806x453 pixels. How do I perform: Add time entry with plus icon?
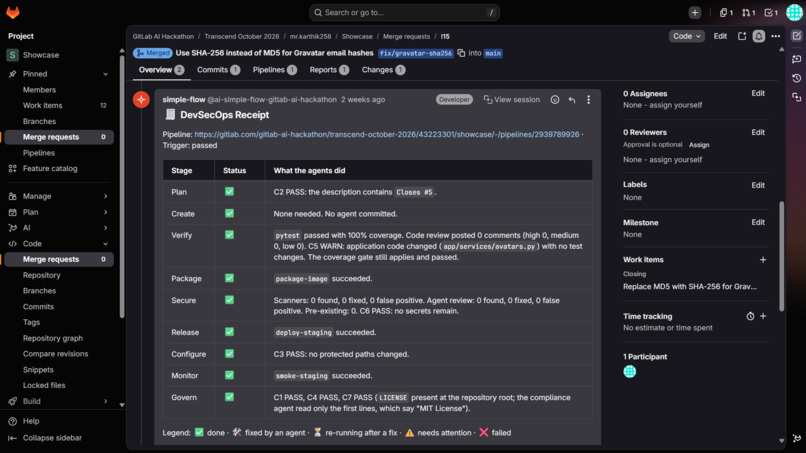click(x=763, y=316)
